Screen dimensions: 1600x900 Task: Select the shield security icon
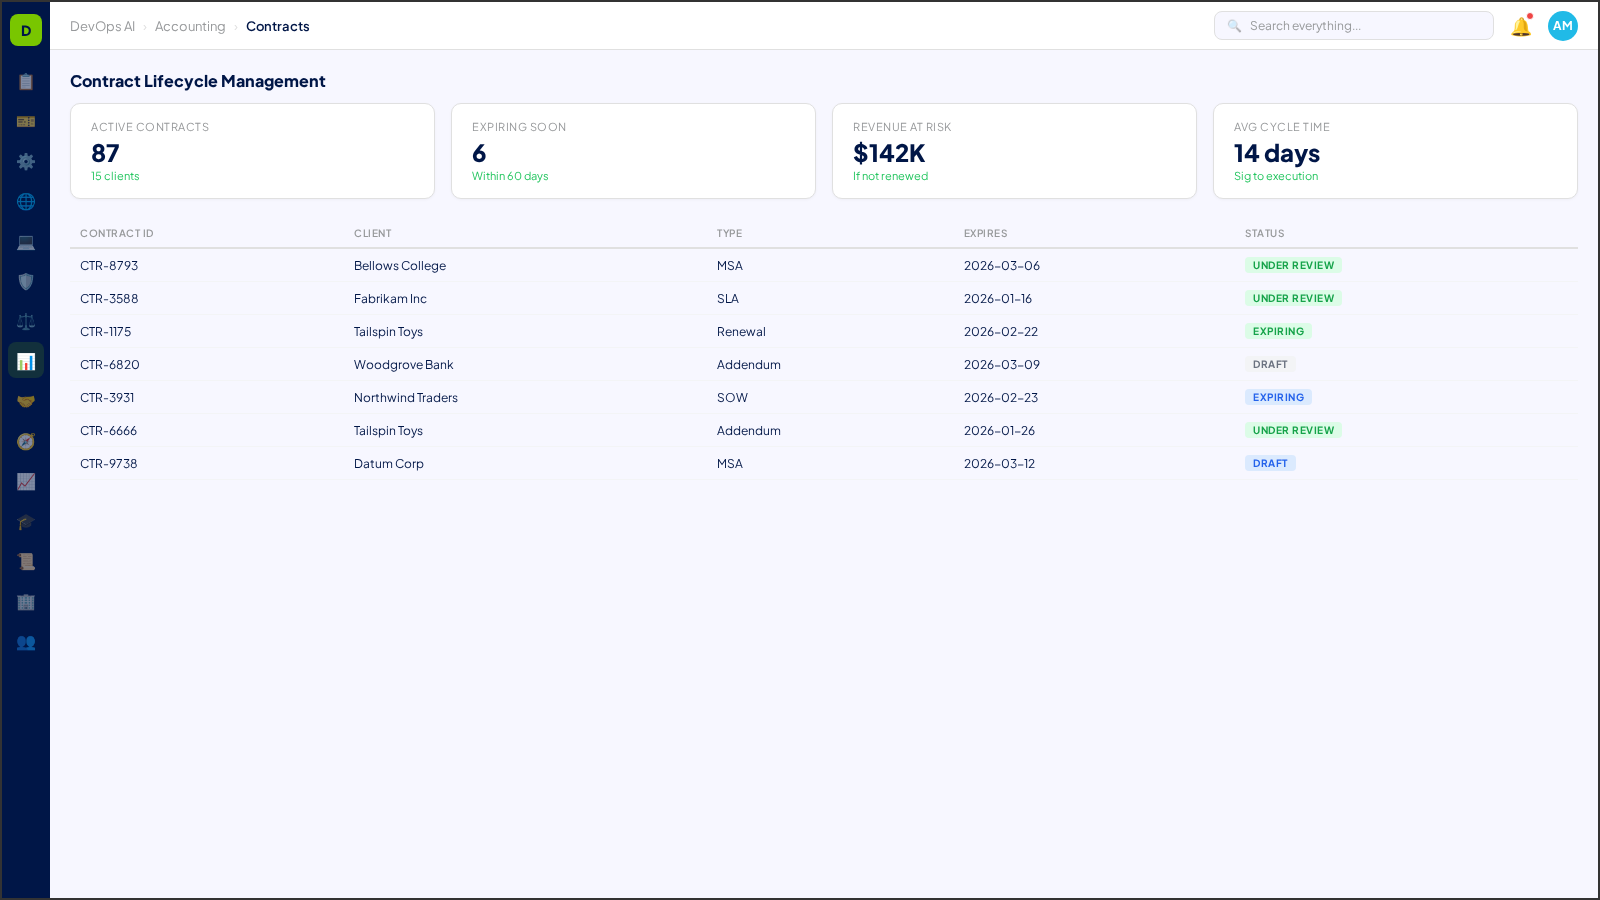tap(26, 282)
